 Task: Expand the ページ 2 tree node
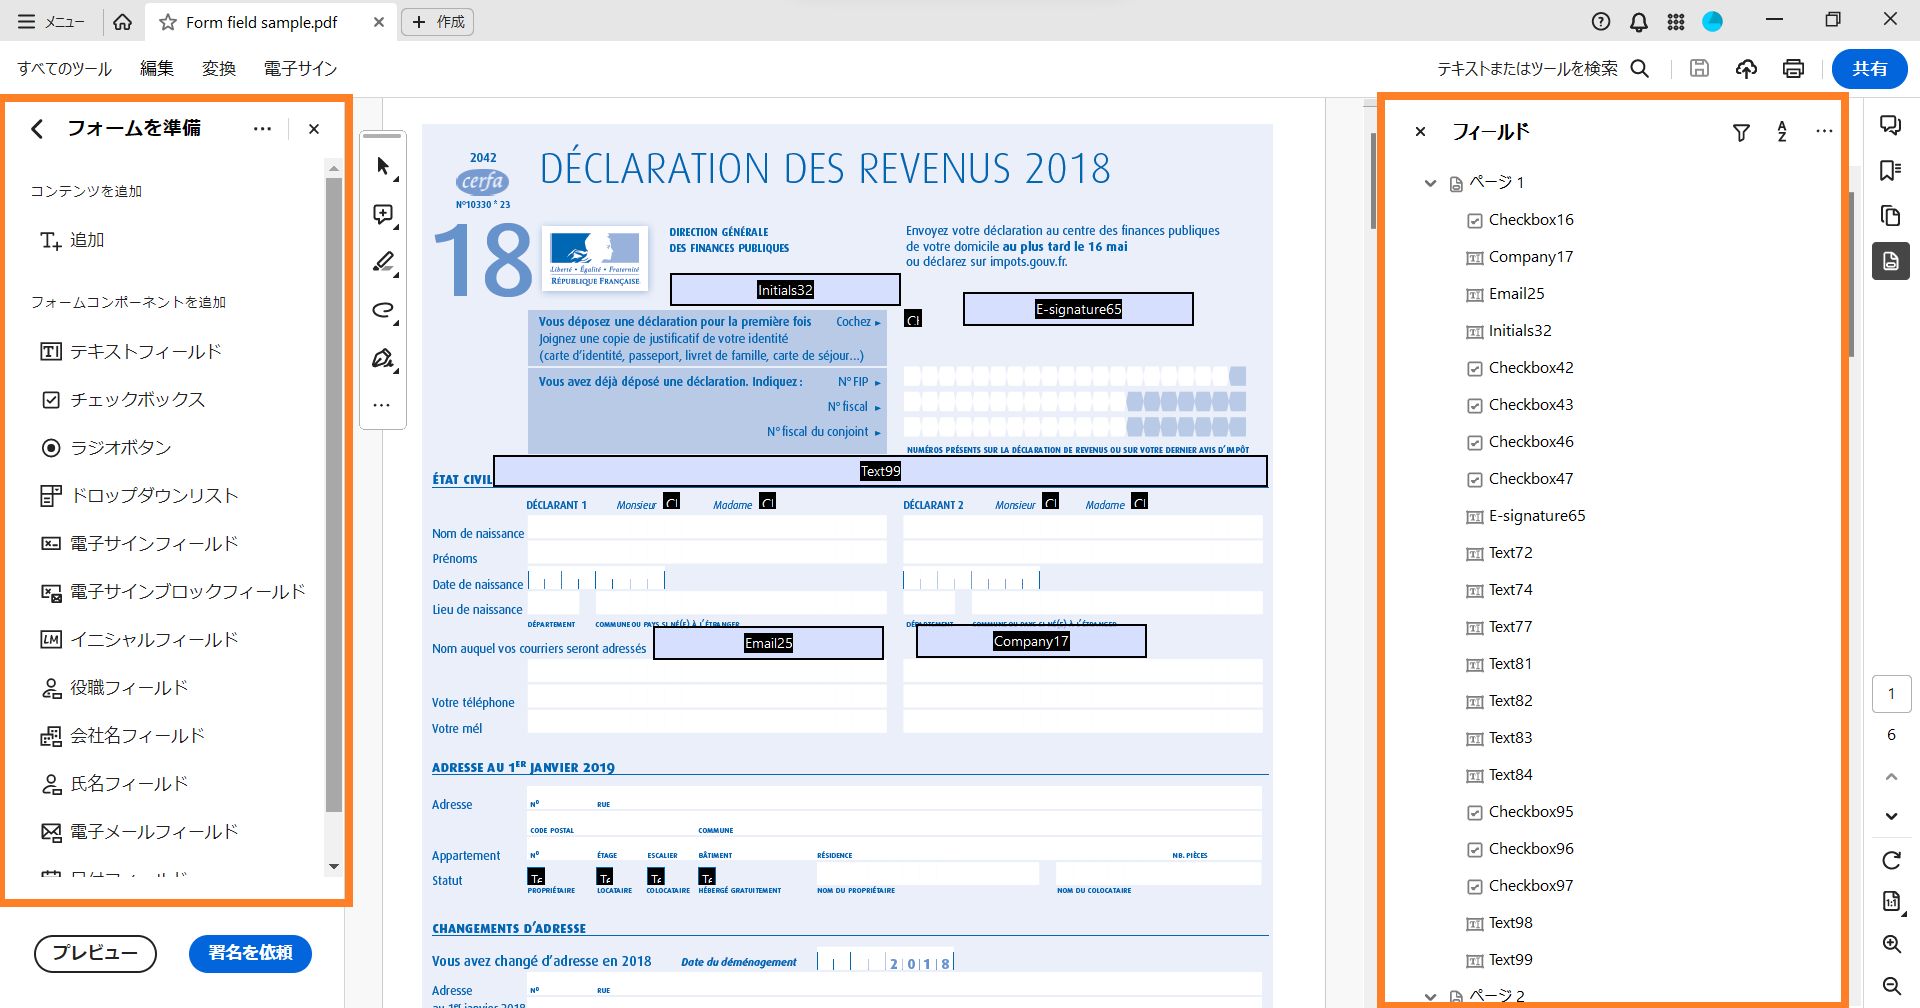point(1430,996)
